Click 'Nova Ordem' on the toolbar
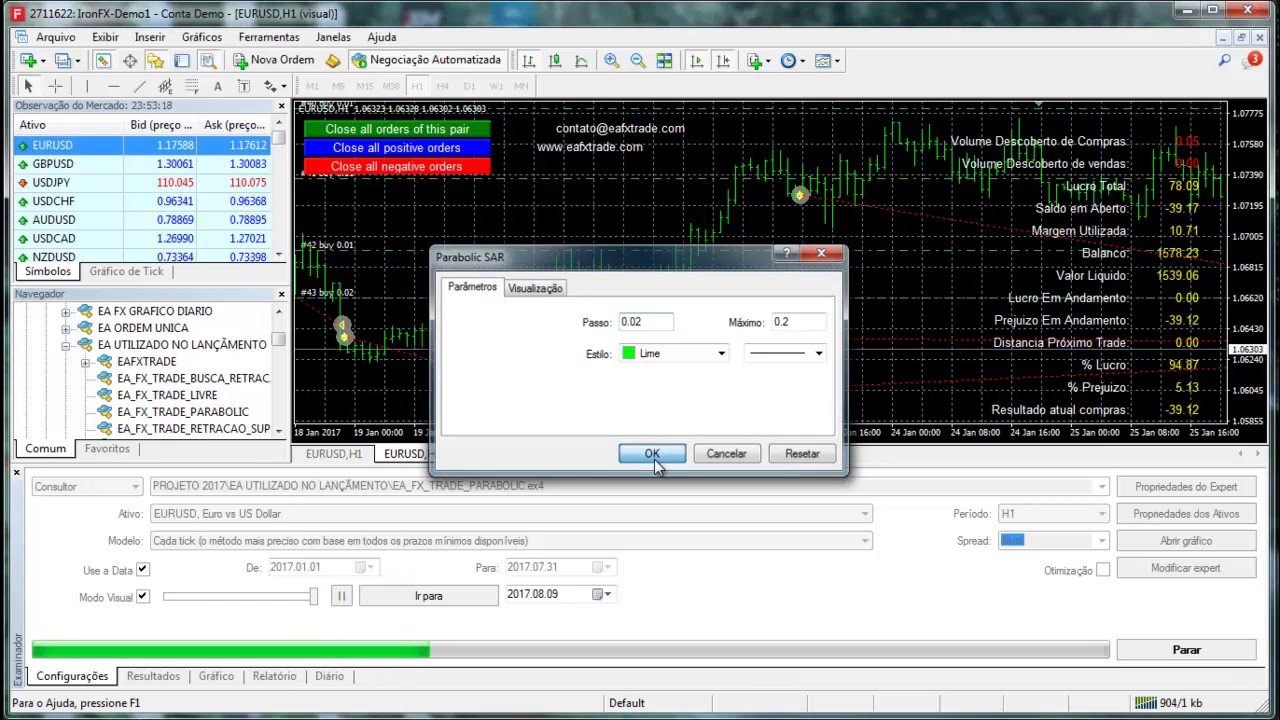Screen dimensions: 1280x720 [274, 60]
